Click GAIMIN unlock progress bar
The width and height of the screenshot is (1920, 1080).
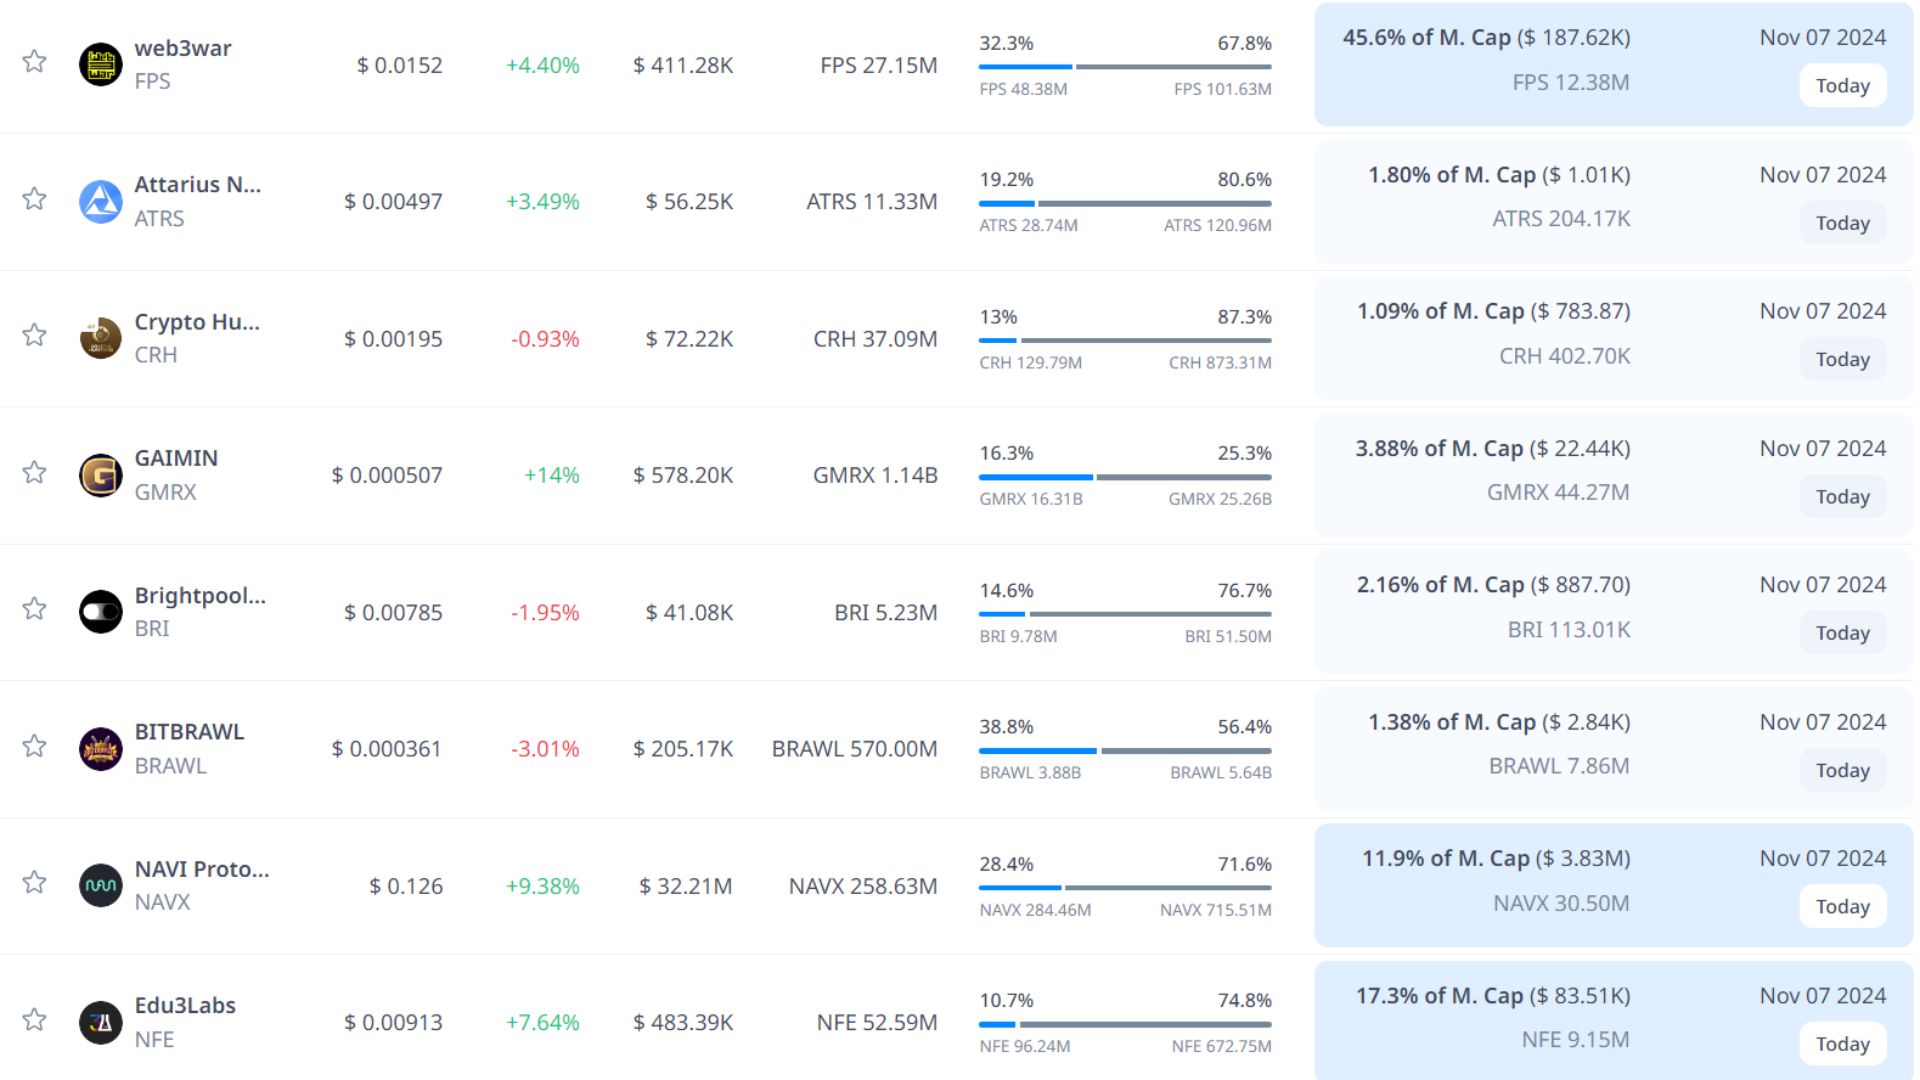1125,477
